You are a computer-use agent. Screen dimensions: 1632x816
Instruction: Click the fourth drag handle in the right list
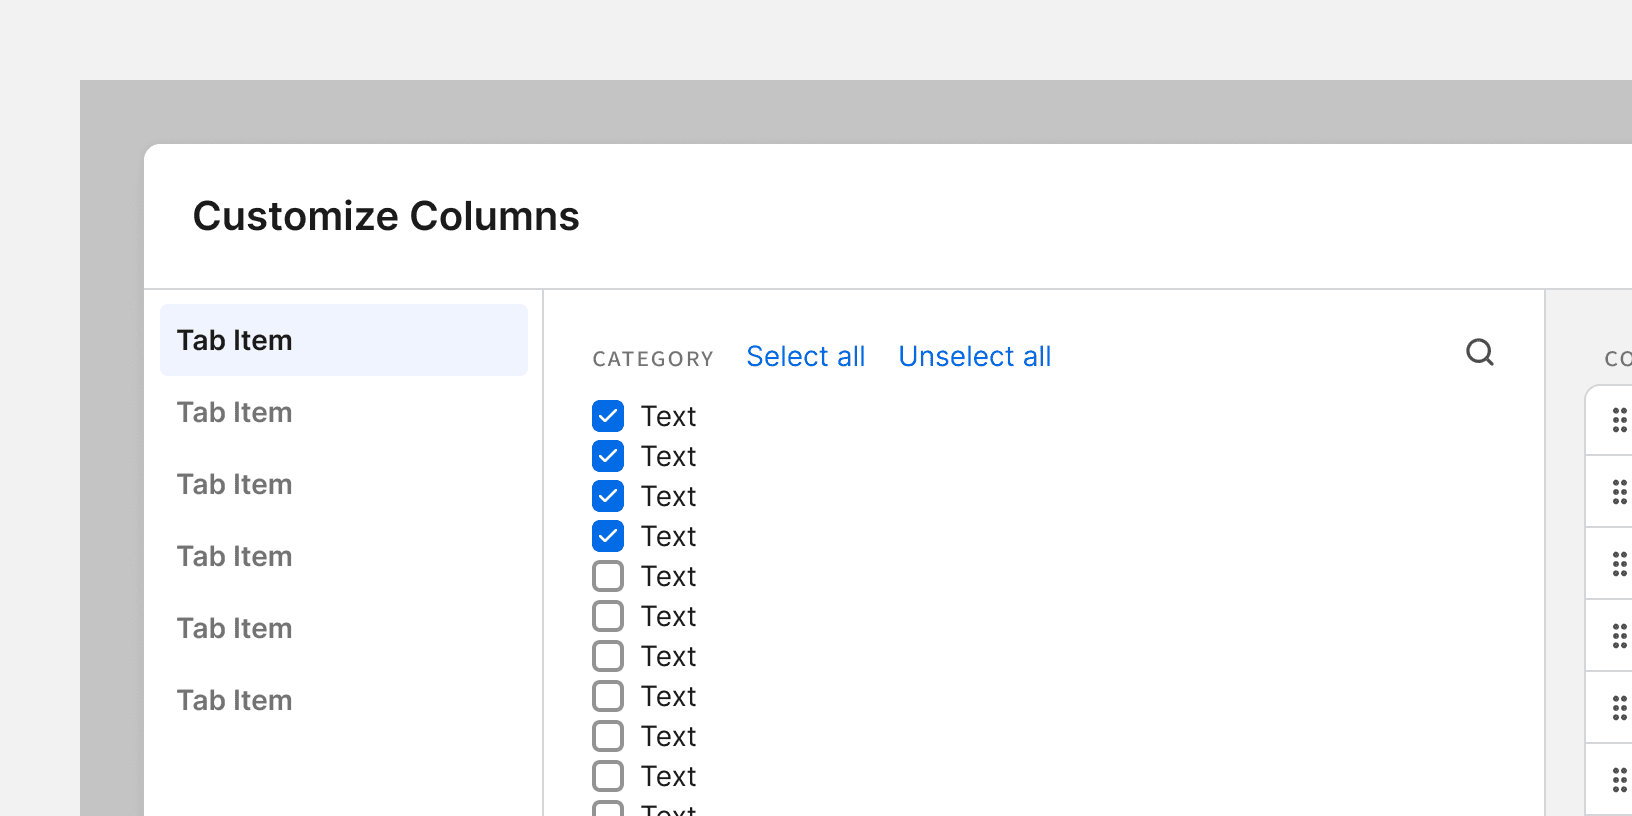[x=1619, y=636]
